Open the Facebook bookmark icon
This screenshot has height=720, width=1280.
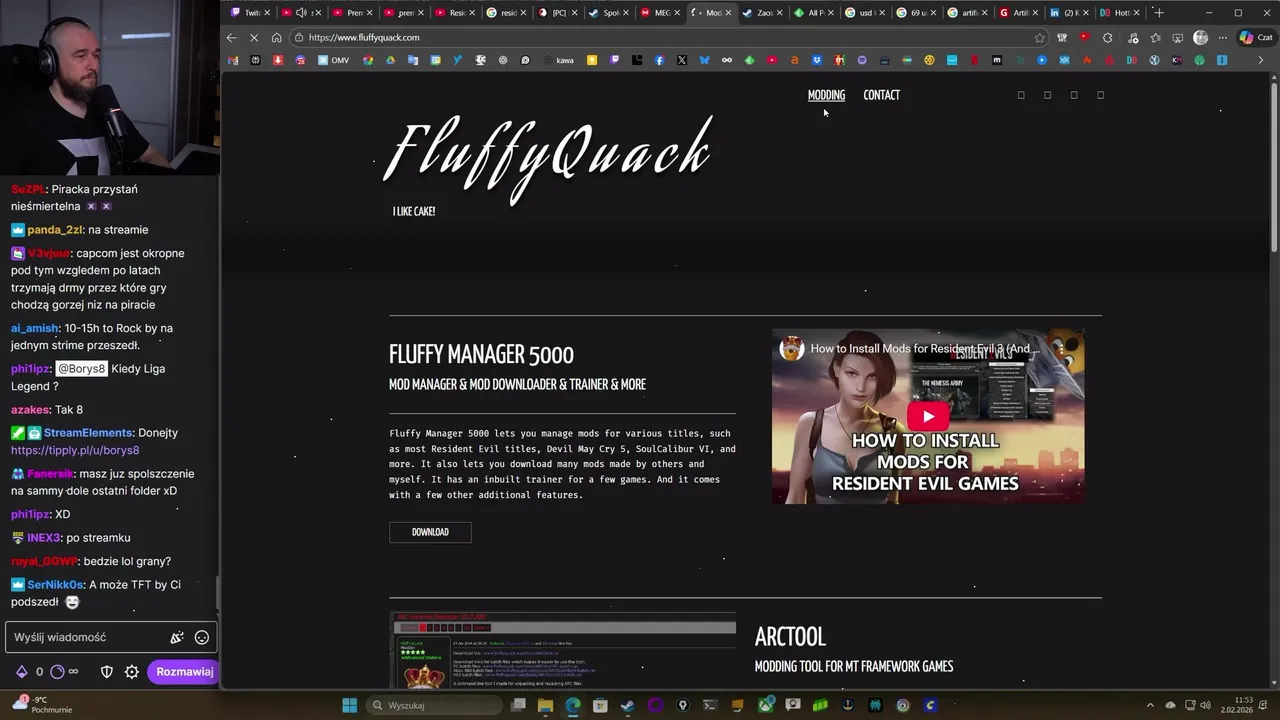[660, 60]
